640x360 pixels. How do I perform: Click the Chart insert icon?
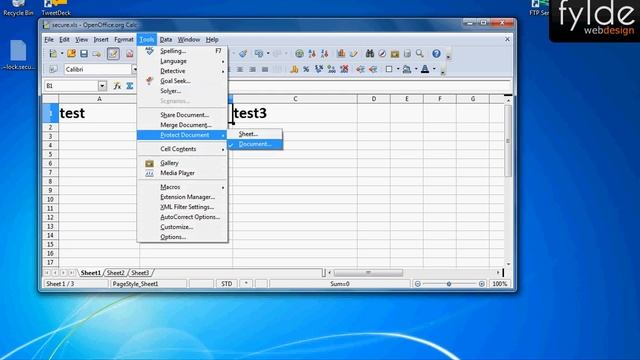pyautogui.click(x=341, y=53)
